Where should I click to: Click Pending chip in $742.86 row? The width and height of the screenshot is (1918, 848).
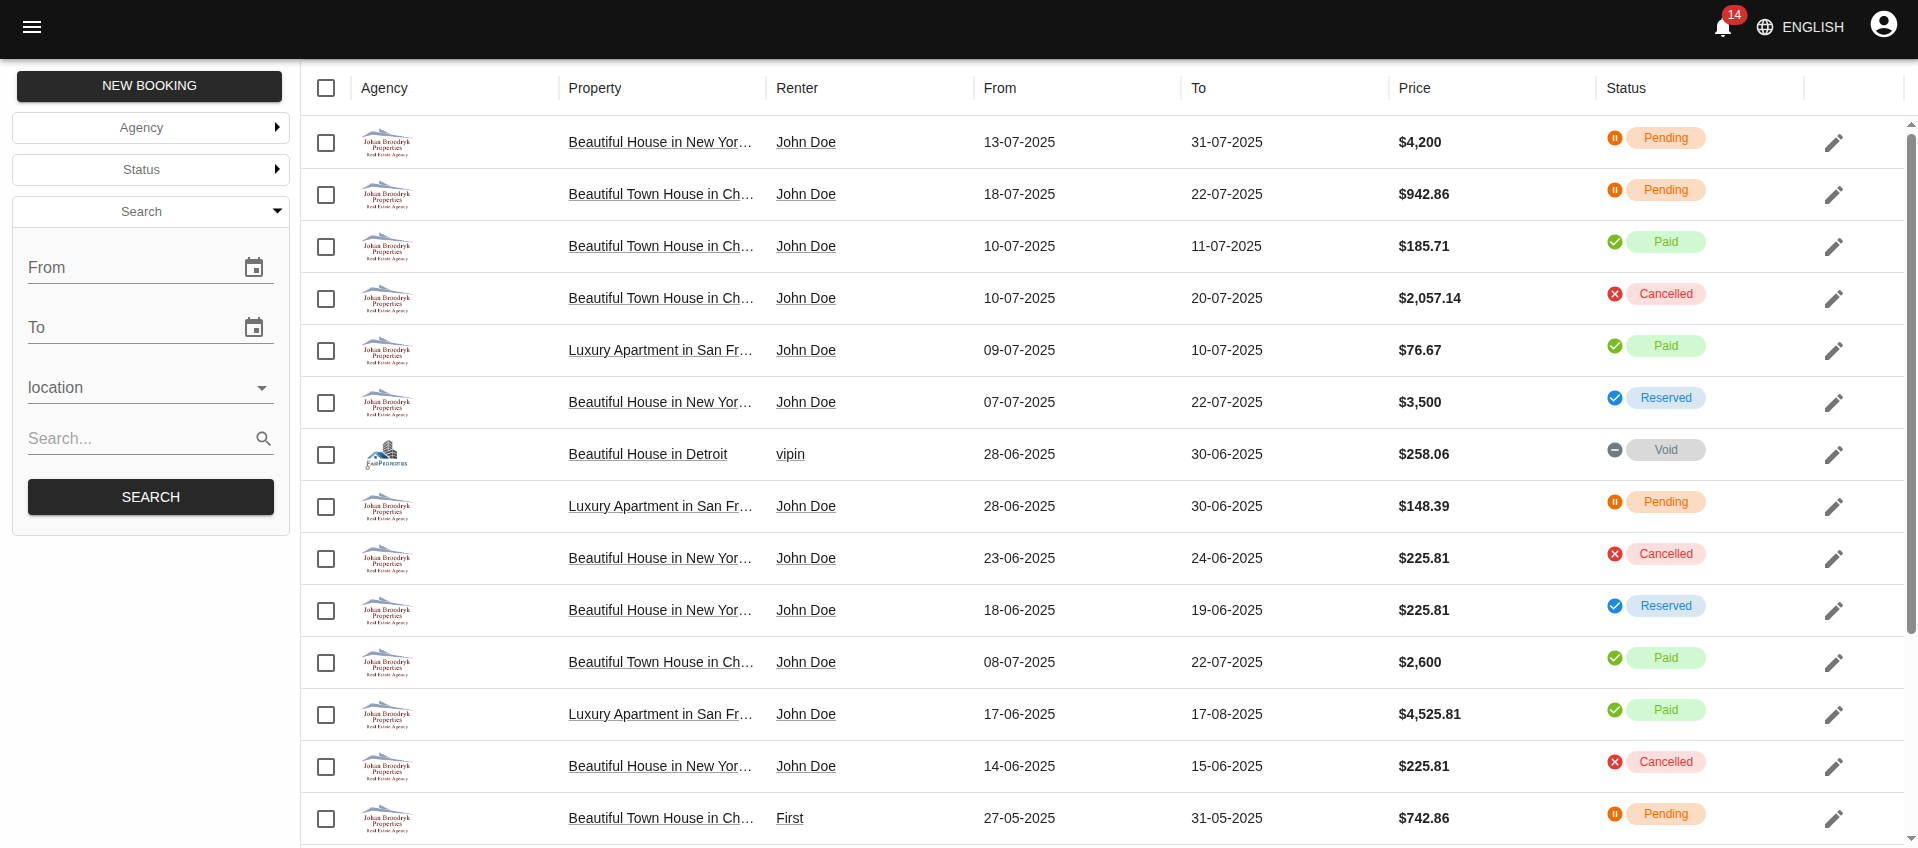pyautogui.click(x=1666, y=814)
